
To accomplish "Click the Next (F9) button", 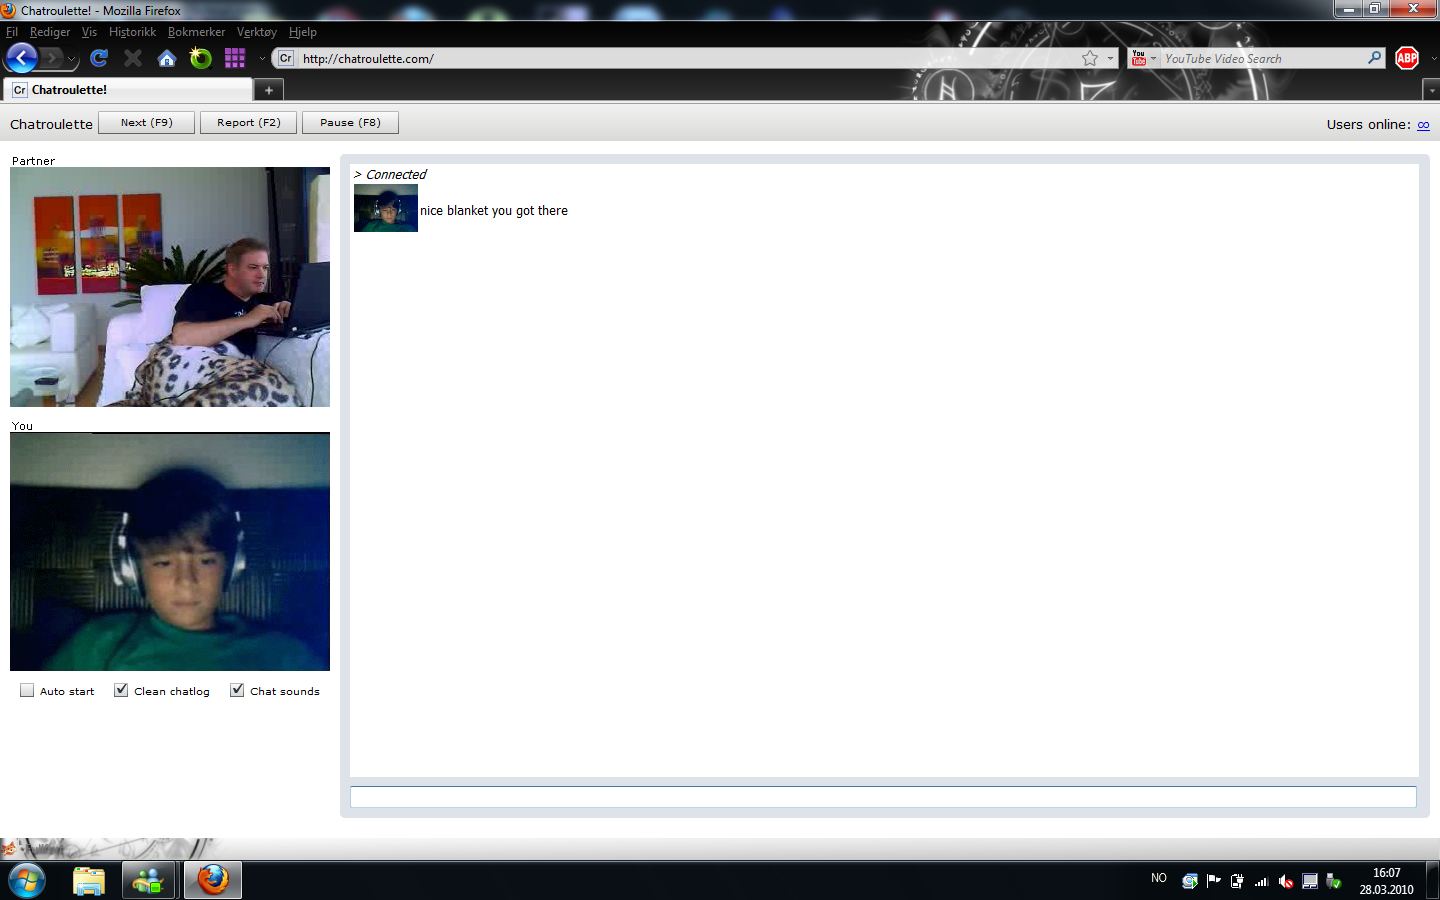I will coord(146,122).
